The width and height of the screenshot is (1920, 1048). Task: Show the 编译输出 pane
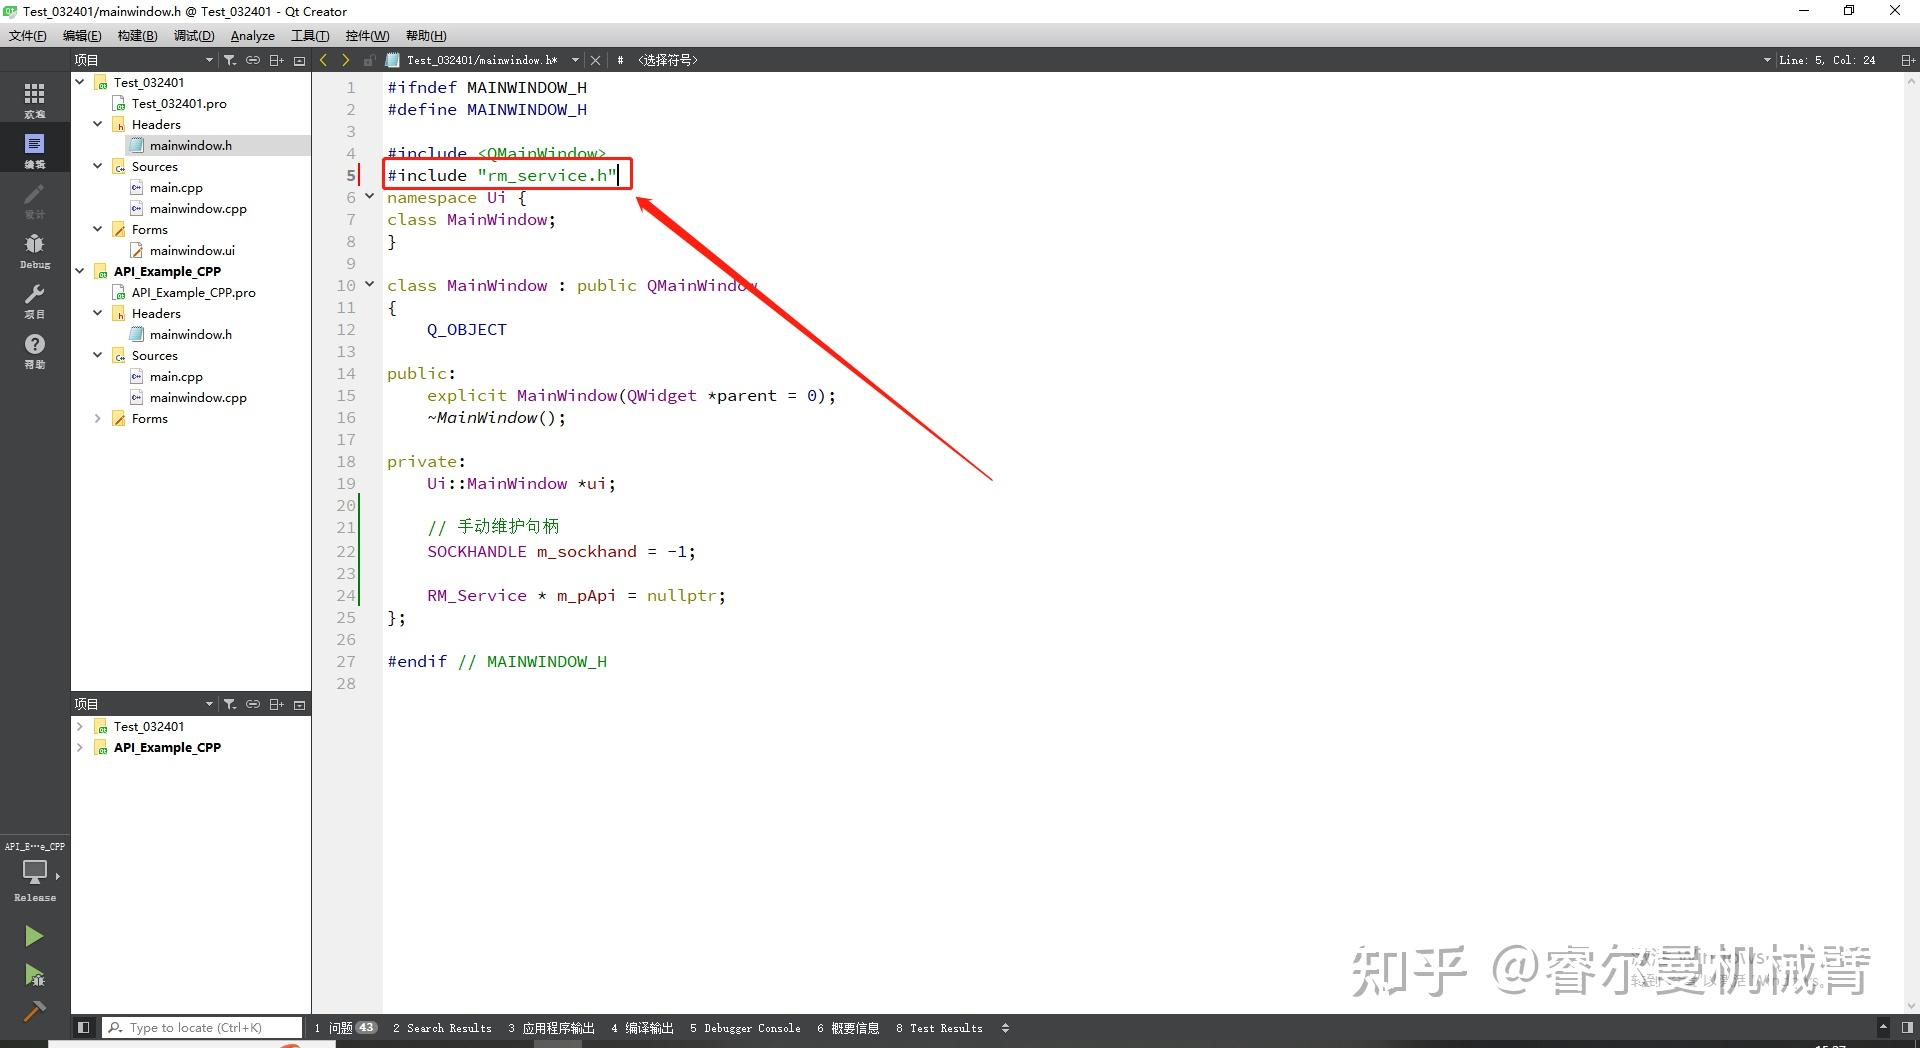pyautogui.click(x=642, y=1028)
